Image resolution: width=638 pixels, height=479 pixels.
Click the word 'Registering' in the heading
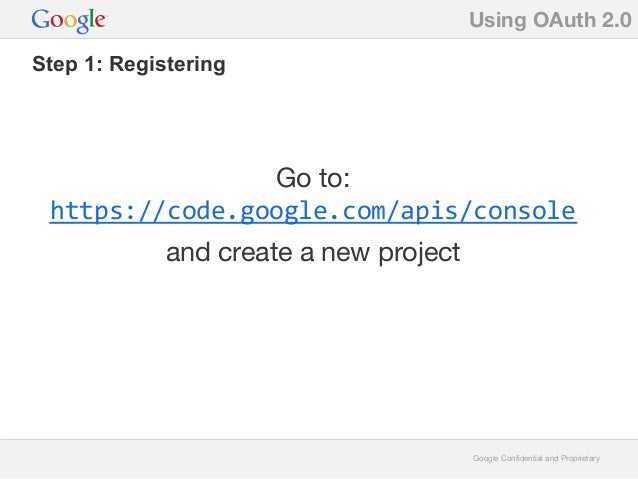click(167, 64)
